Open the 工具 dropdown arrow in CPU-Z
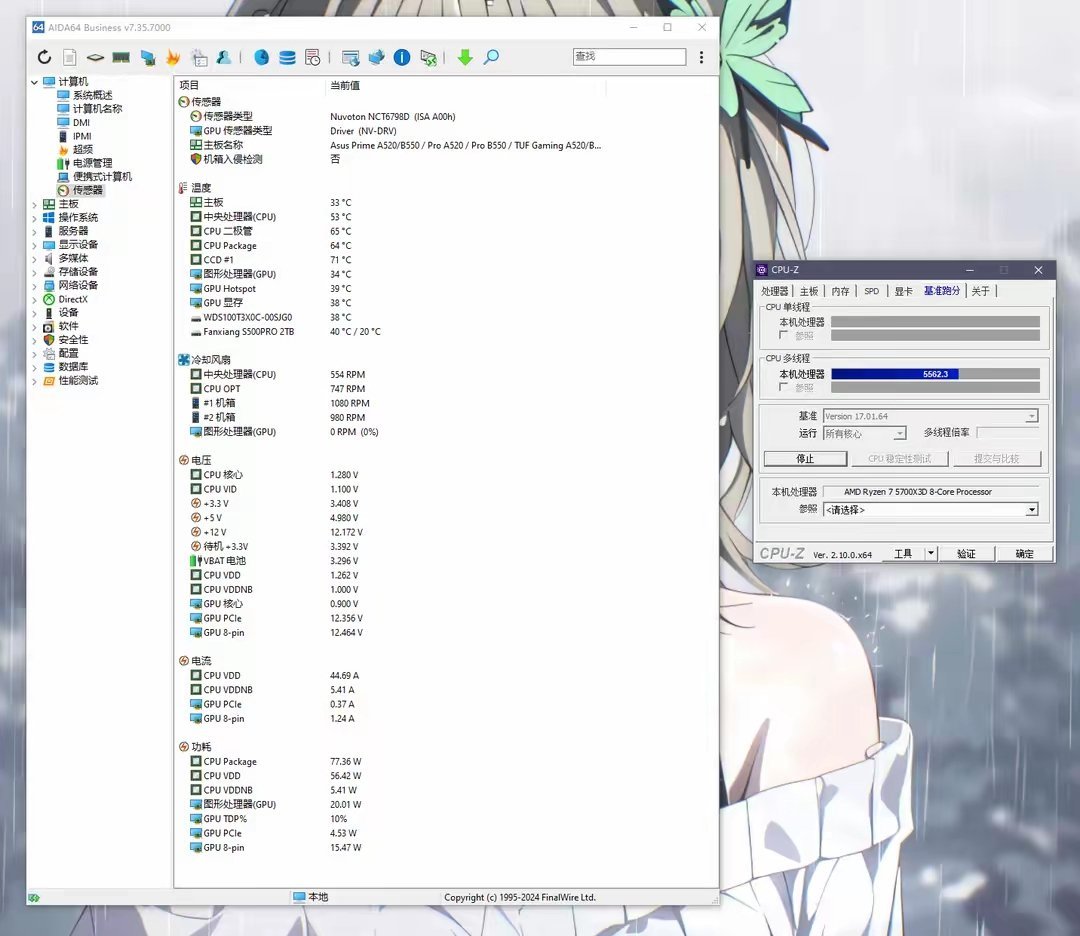Image resolution: width=1080 pixels, height=936 pixels. point(931,553)
